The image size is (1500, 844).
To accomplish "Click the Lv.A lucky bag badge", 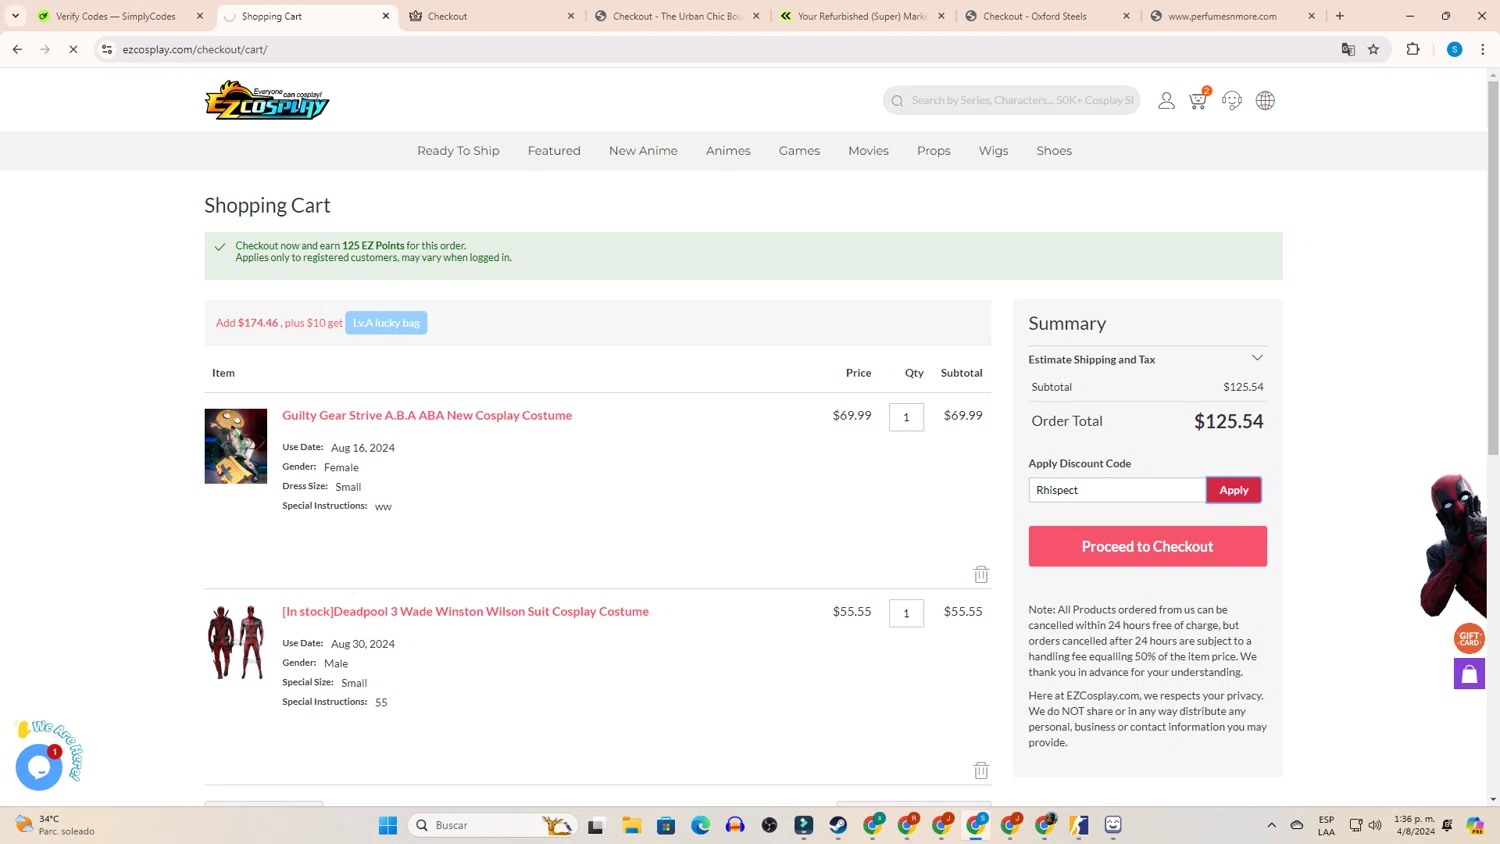I will tap(386, 323).
